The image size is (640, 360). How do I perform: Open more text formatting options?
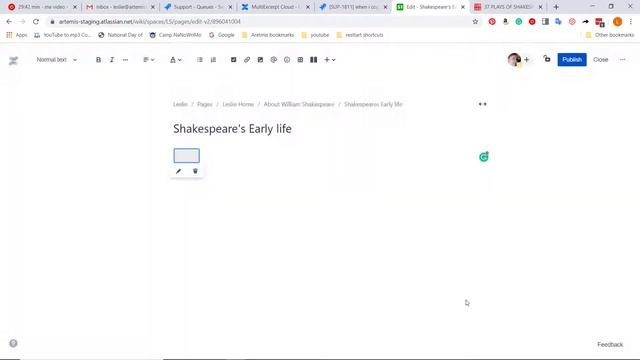click(125, 60)
